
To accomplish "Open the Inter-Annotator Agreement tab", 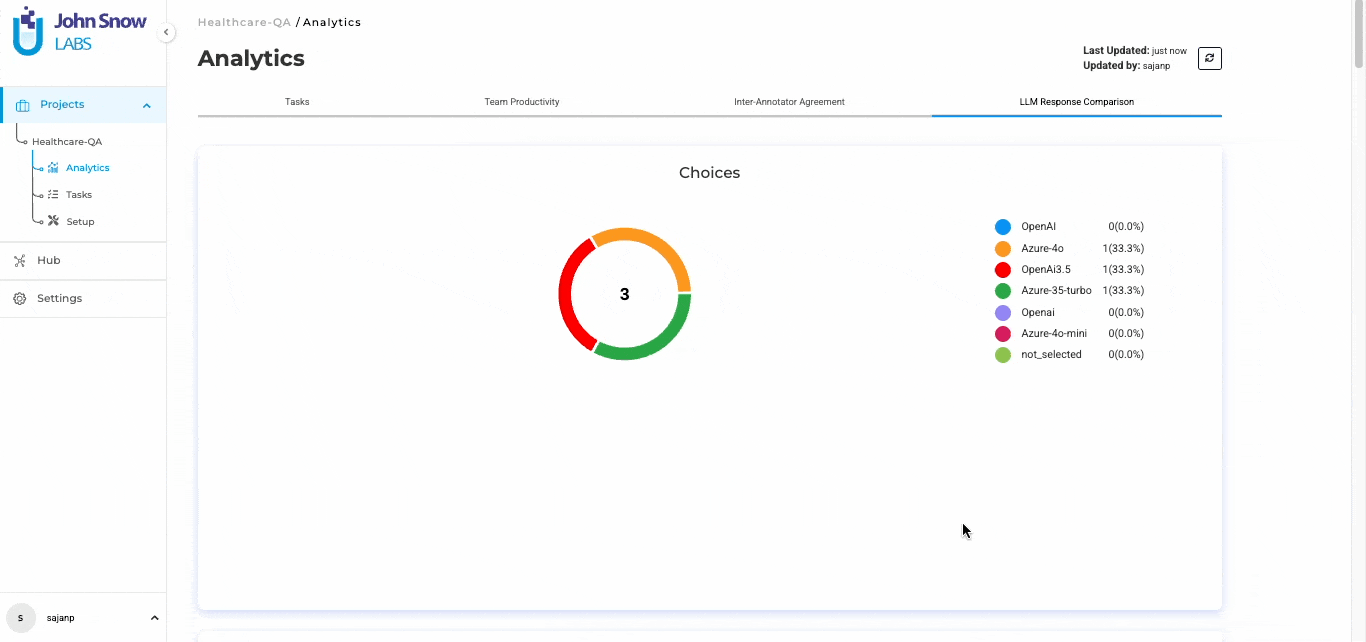I will click(x=789, y=102).
